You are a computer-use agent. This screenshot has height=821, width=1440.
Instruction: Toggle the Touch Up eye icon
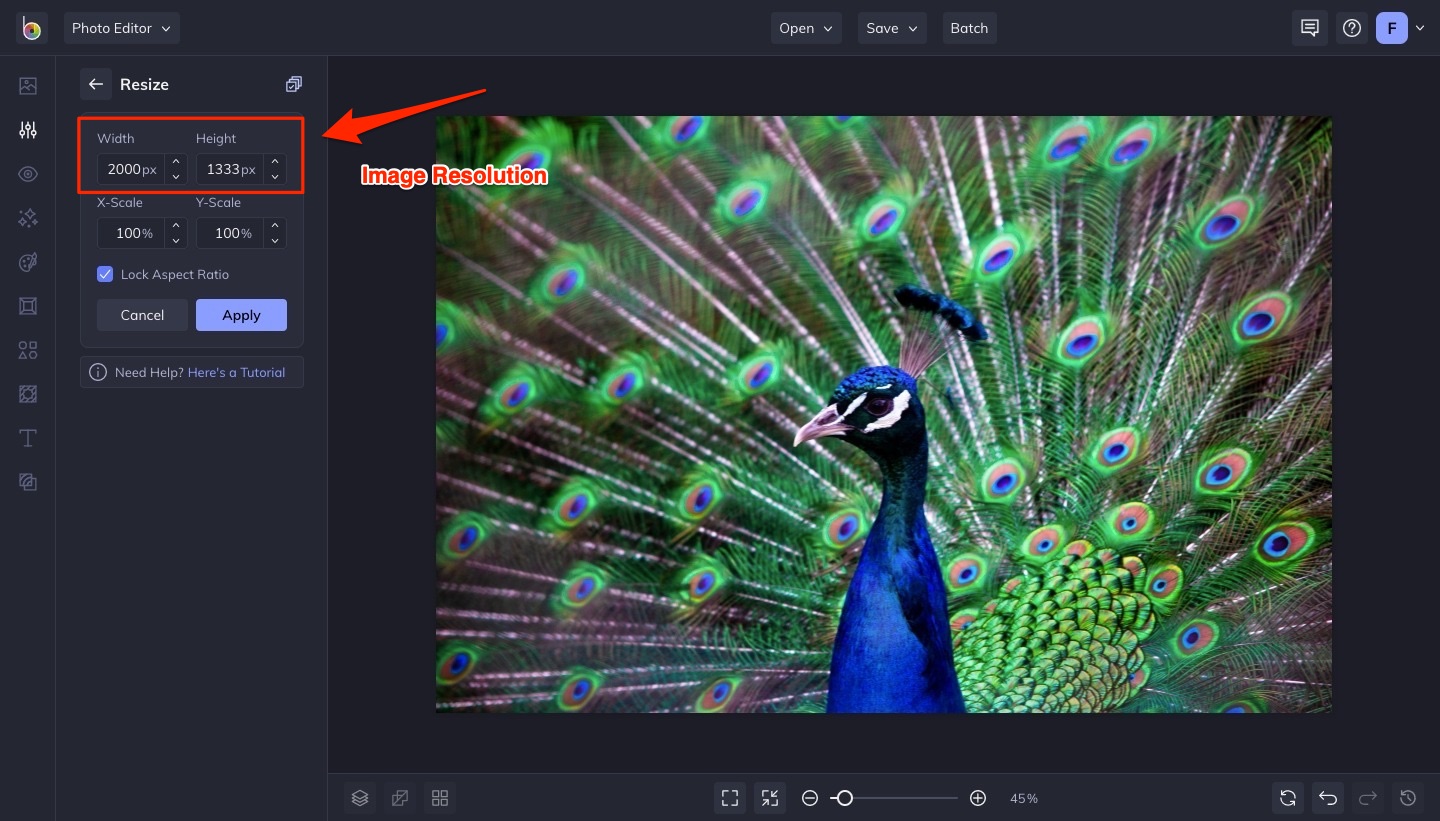coord(28,174)
